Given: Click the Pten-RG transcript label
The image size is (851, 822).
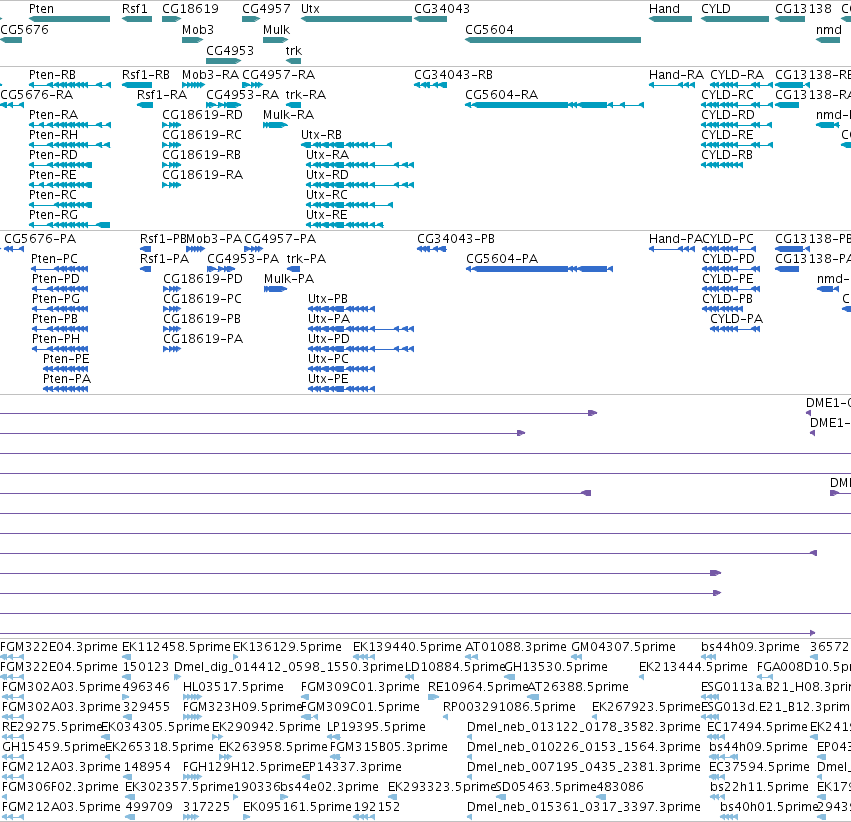Looking at the screenshot, I should click(53, 215).
